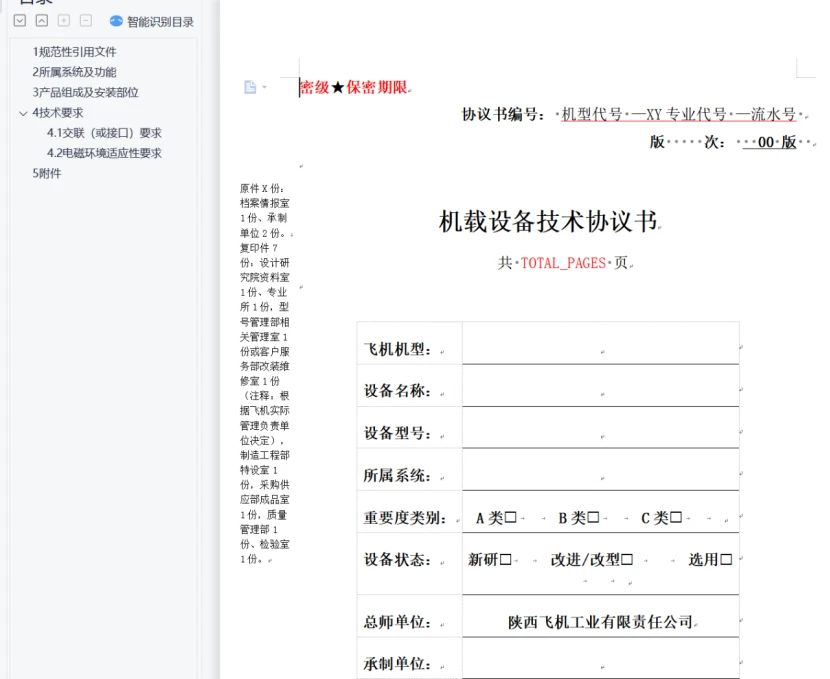Click the 设备状态 row label
Screen dimensions: 830x679
pyautogui.click(x=397, y=559)
